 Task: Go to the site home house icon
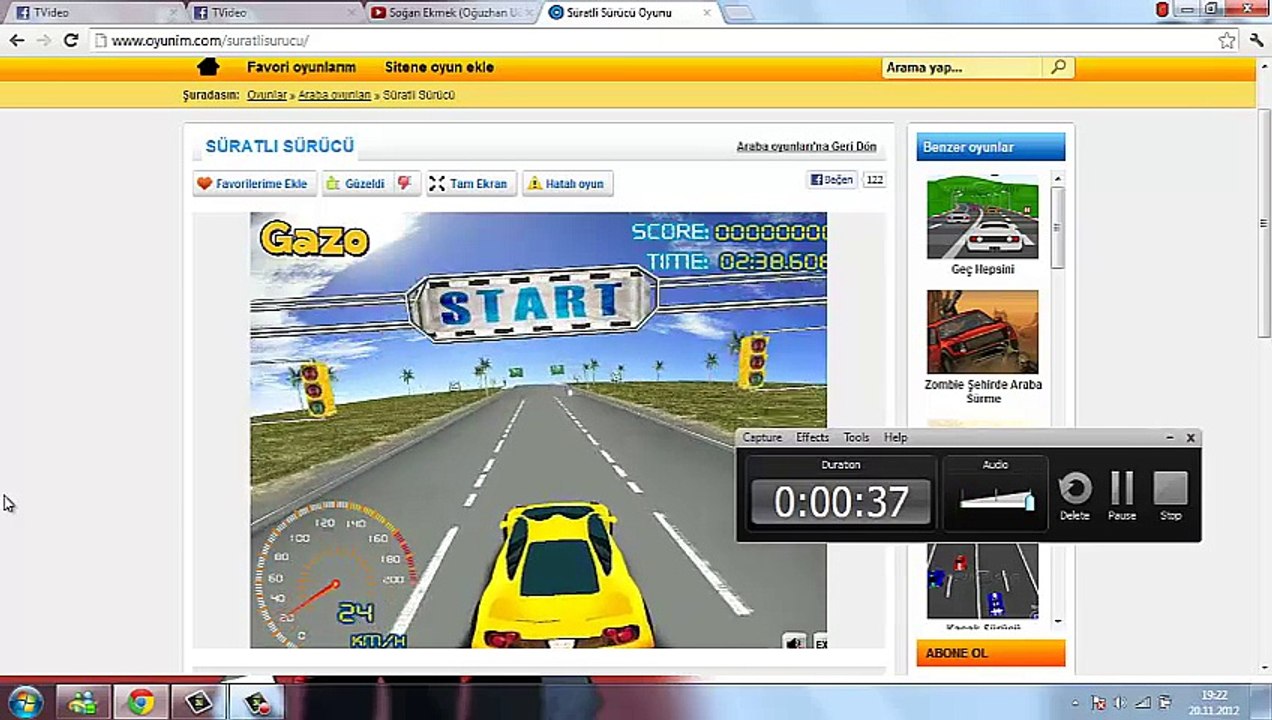click(208, 67)
